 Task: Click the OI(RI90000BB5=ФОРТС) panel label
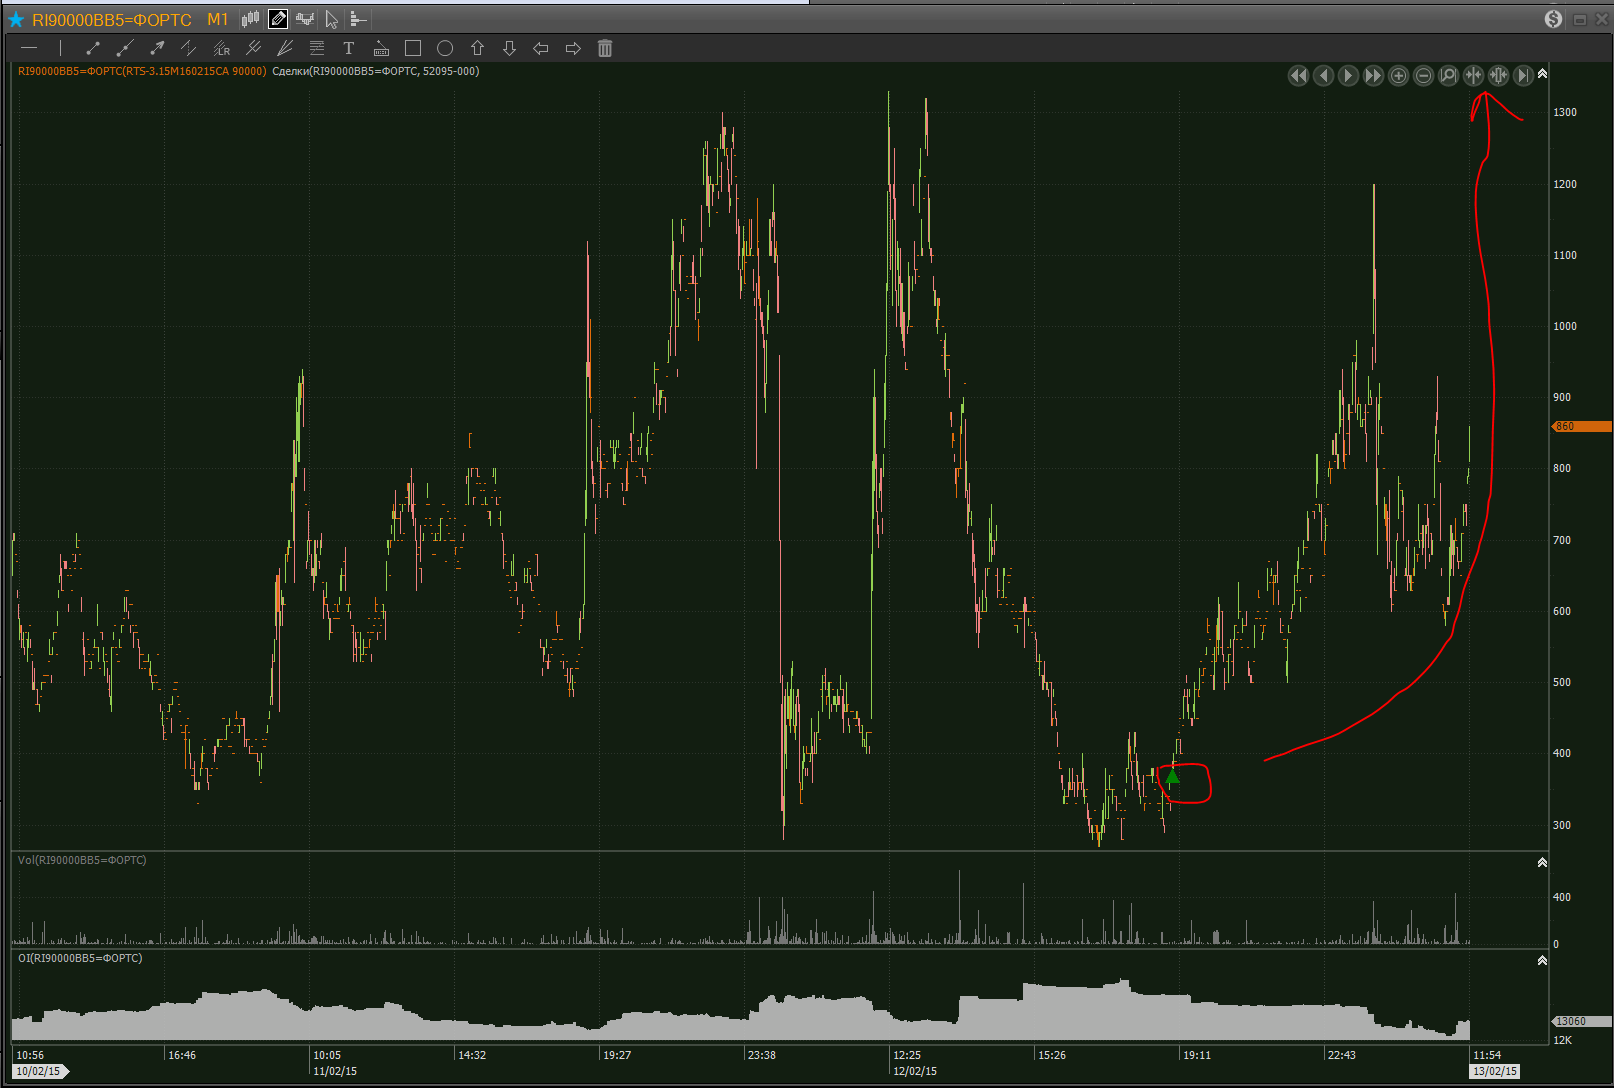(x=80, y=958)
